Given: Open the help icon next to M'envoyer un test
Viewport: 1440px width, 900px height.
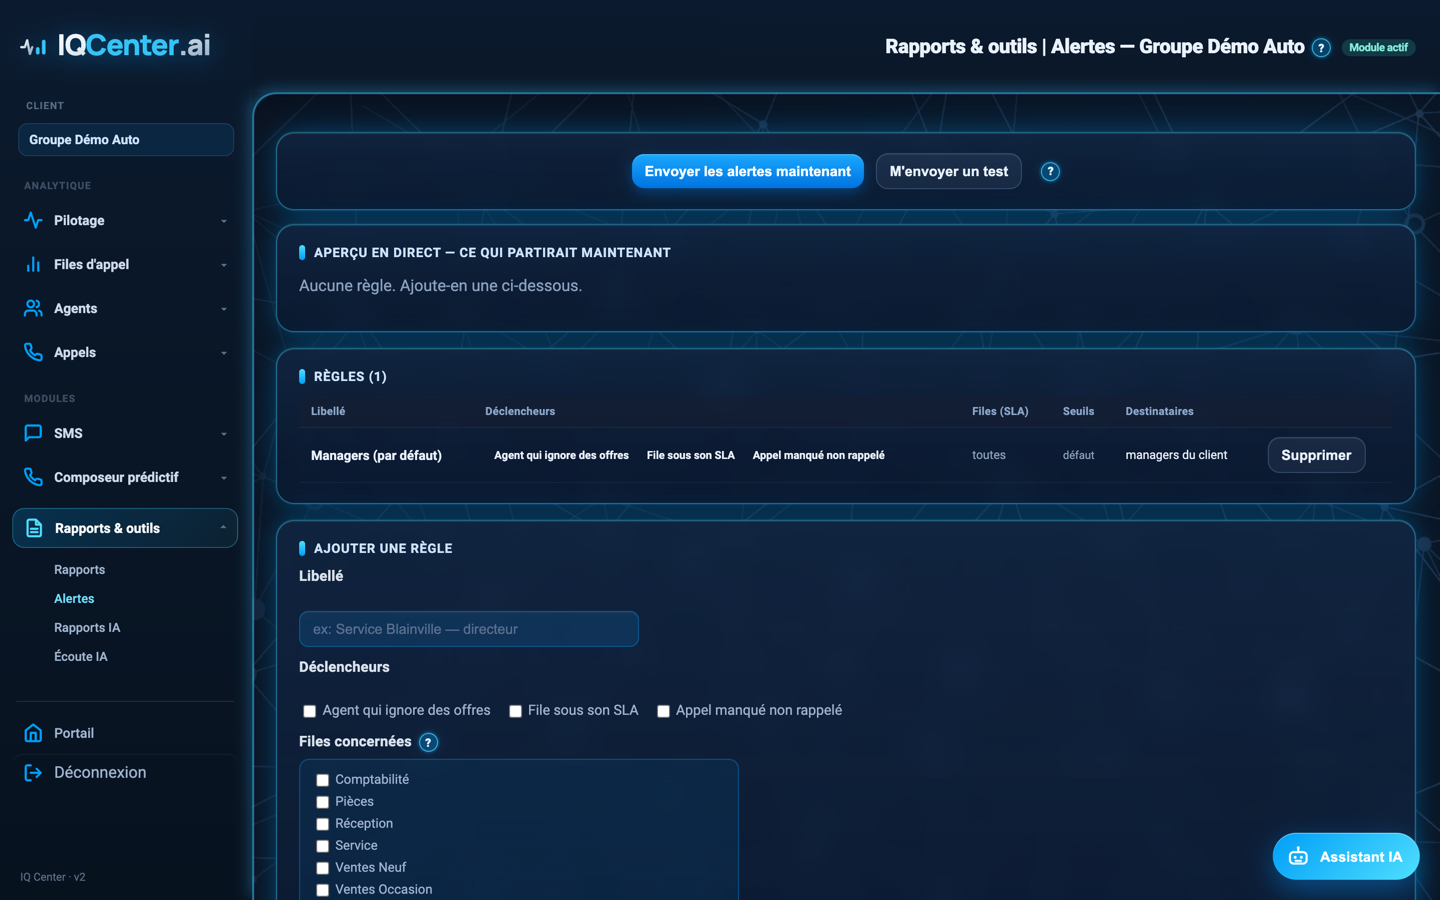Looking at the screenshot, I should [1050, 172].
